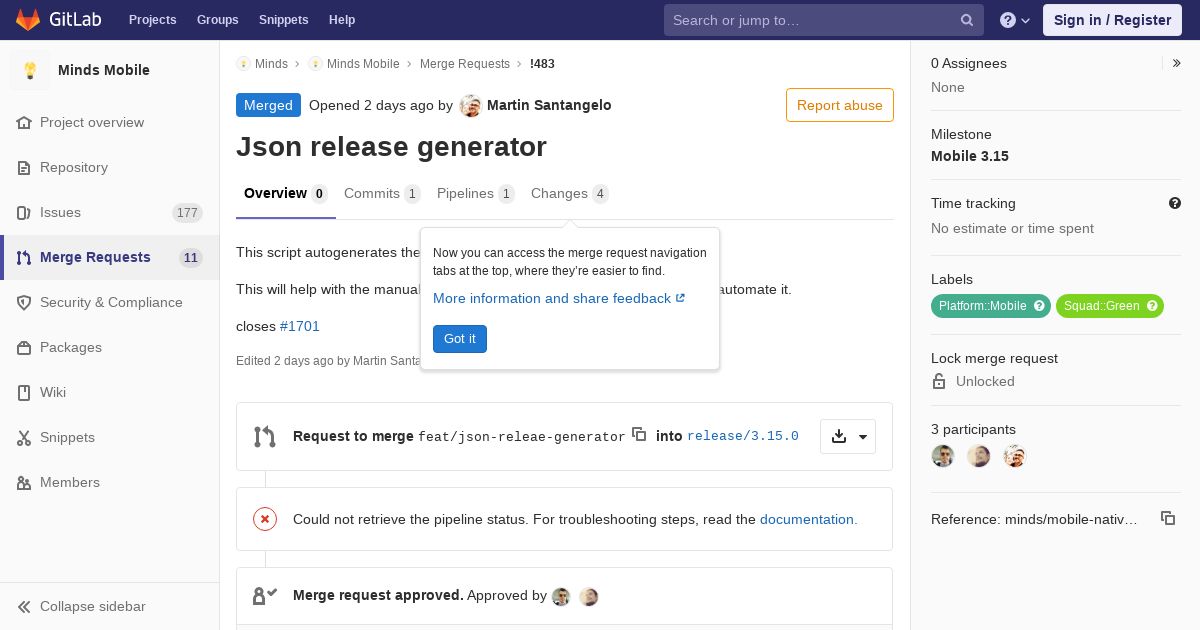Click the !483 breadcrumb item

click(542, 63)
